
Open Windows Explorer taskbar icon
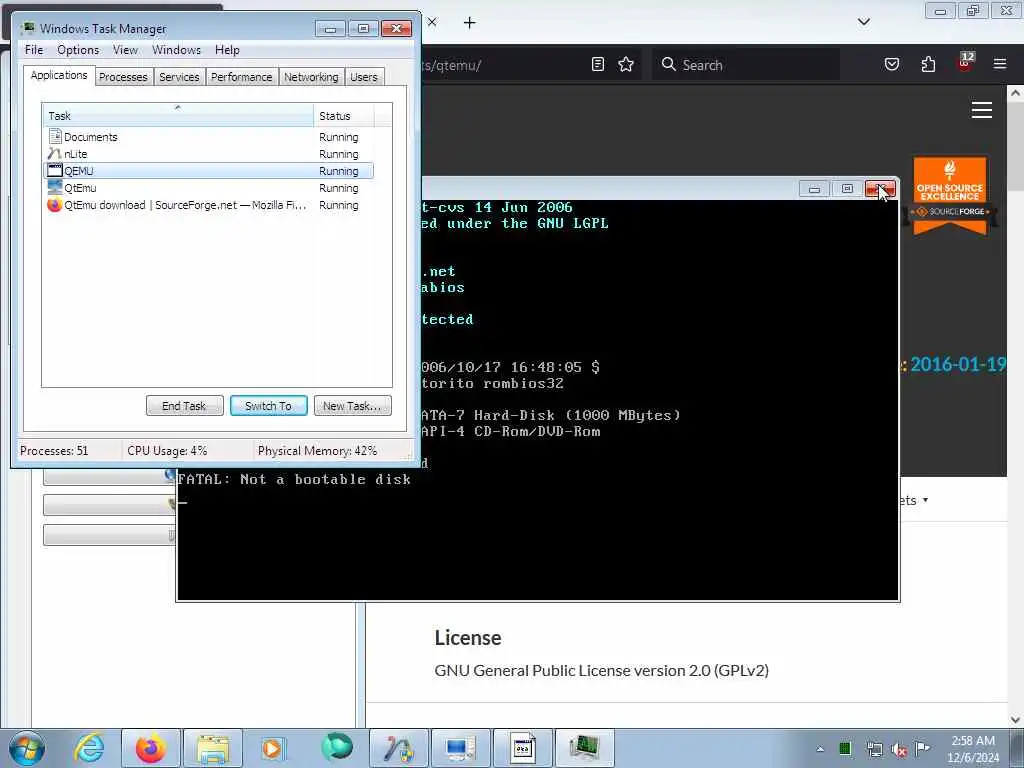point(213,748)
